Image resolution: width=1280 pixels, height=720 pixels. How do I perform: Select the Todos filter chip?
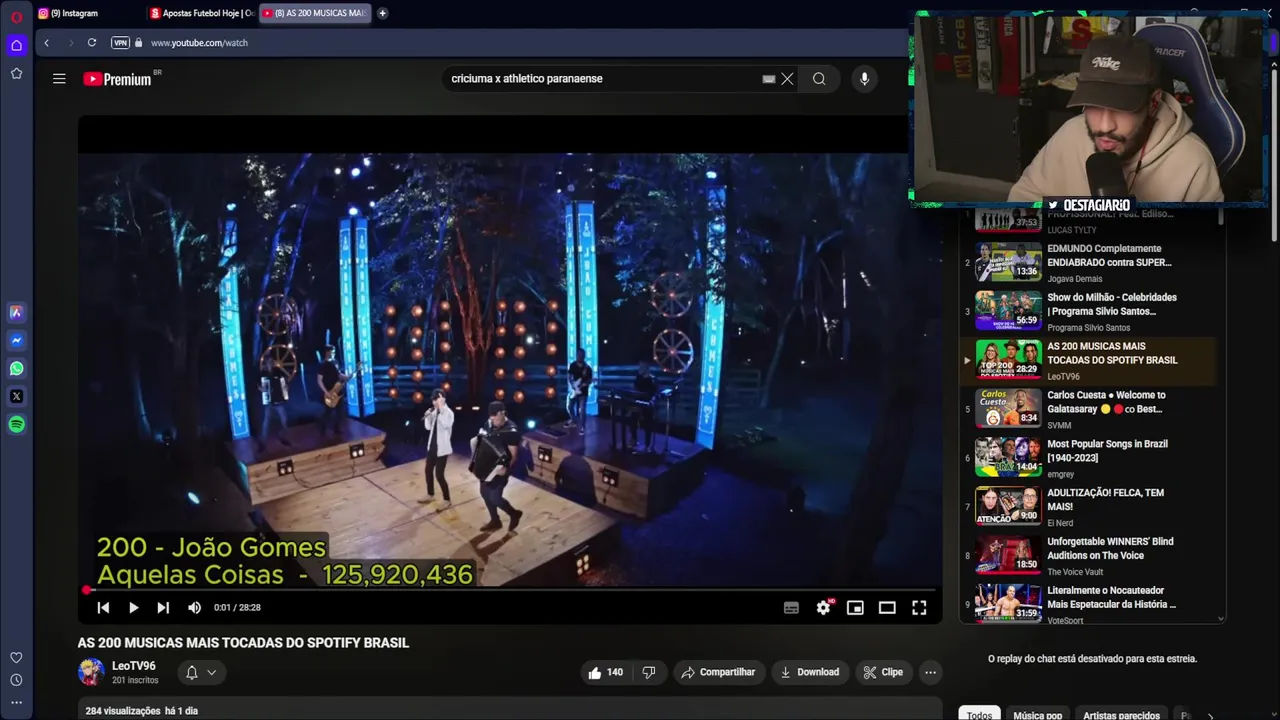point(980,715)
